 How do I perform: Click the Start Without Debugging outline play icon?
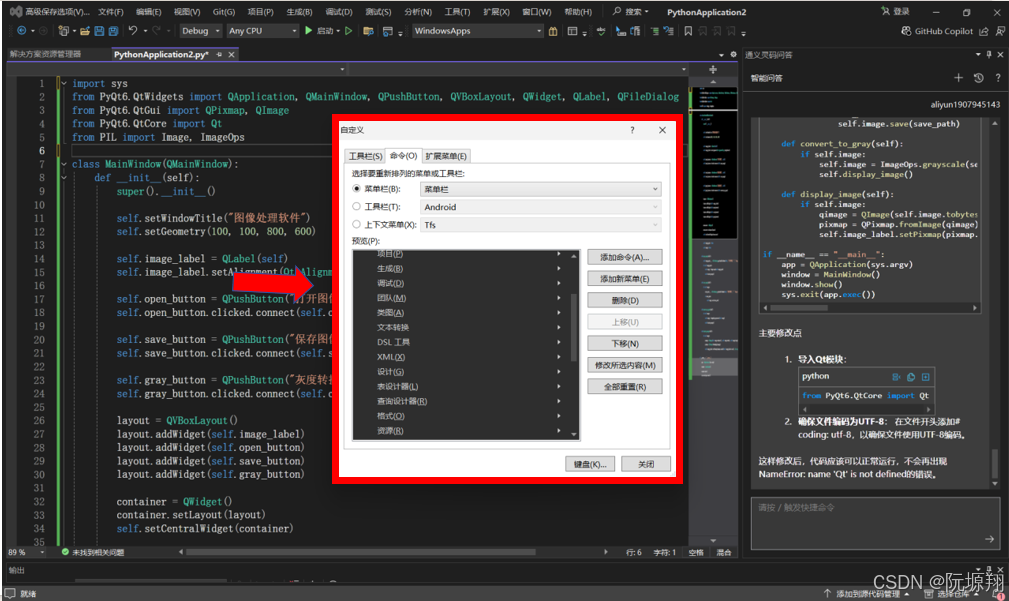349,30
